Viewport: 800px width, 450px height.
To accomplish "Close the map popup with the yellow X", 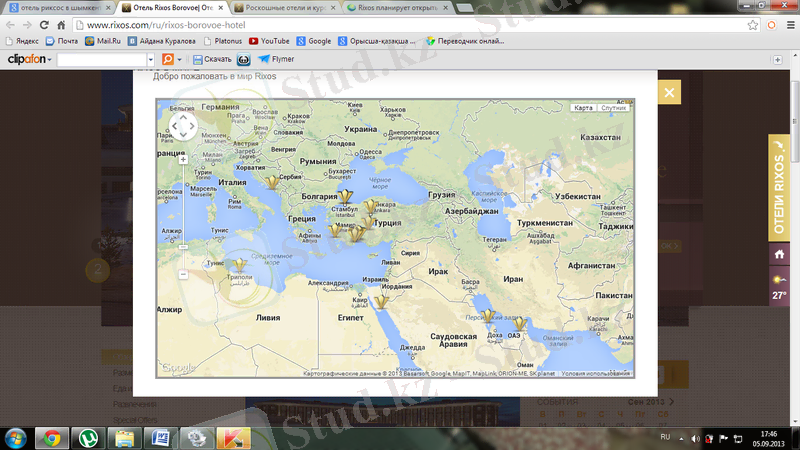I will (669, 92).
